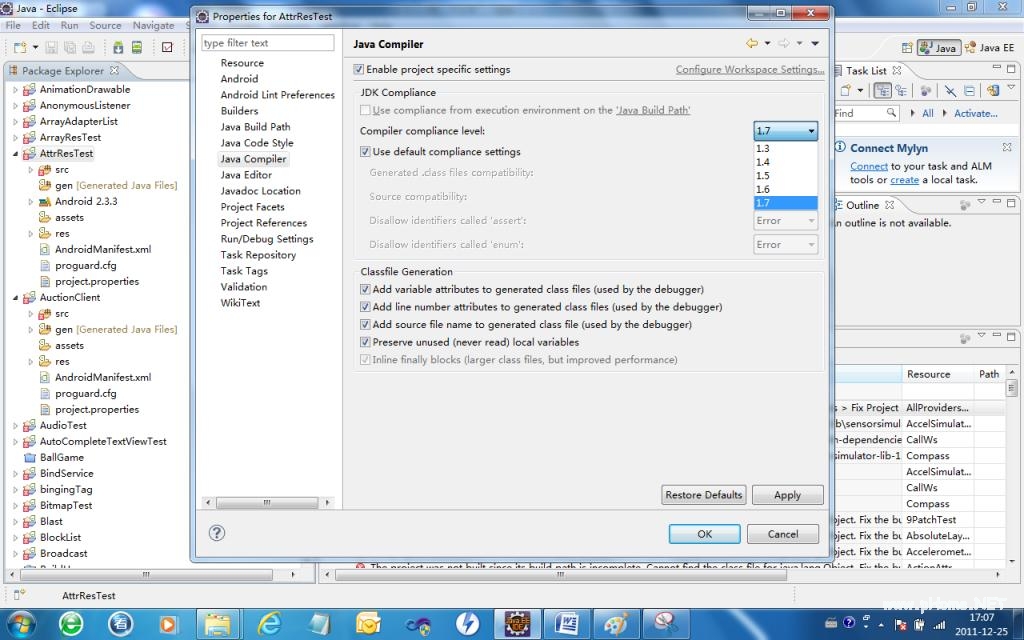Select Android Lint Preferences in Properties list
This screenshot has width=1024, height=640.
278,95
